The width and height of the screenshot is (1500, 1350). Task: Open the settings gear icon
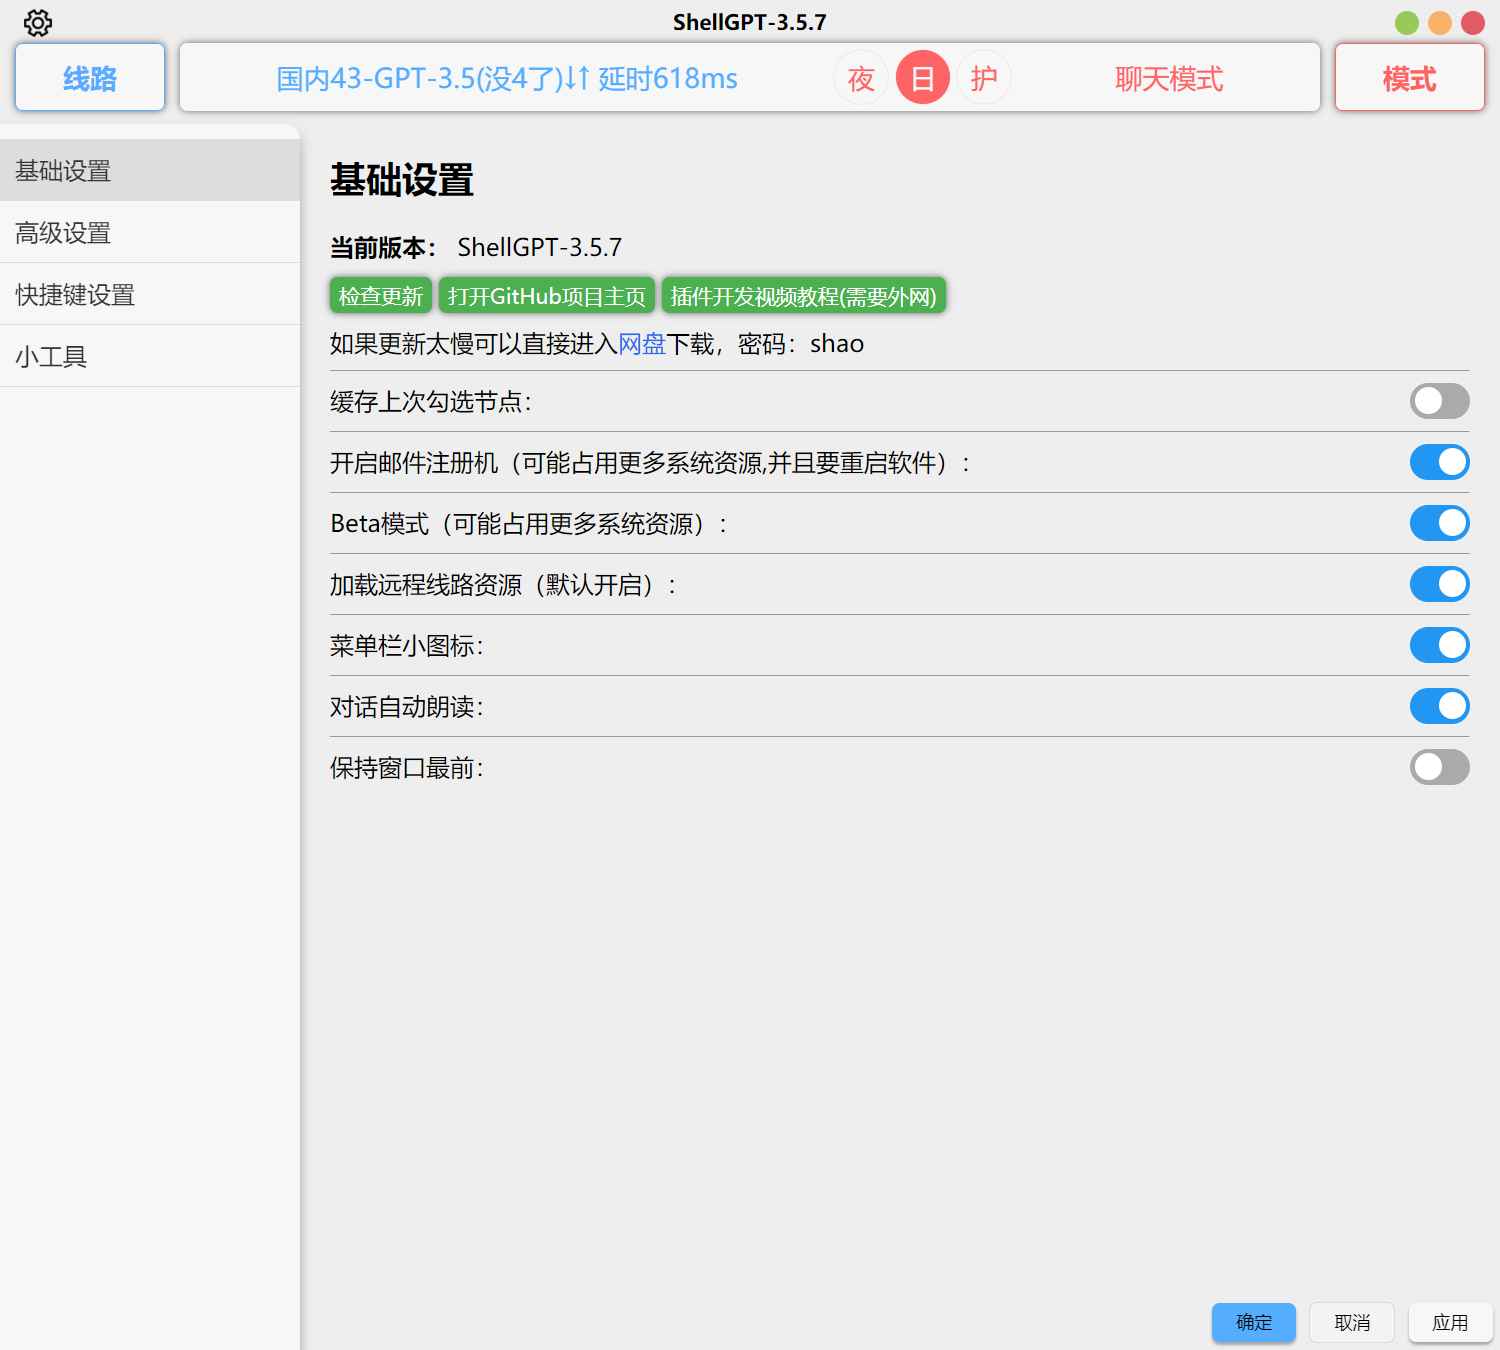(38, 22)
